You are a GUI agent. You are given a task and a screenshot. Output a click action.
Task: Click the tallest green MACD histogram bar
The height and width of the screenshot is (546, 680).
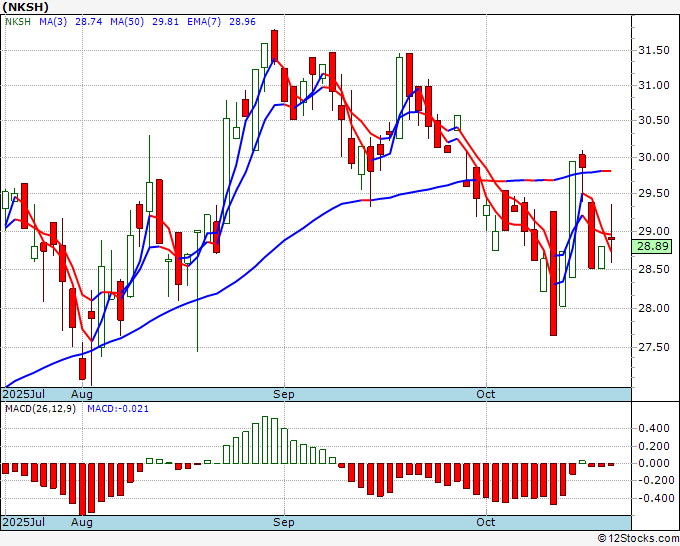pyautogui.click(x=265, y=440)
